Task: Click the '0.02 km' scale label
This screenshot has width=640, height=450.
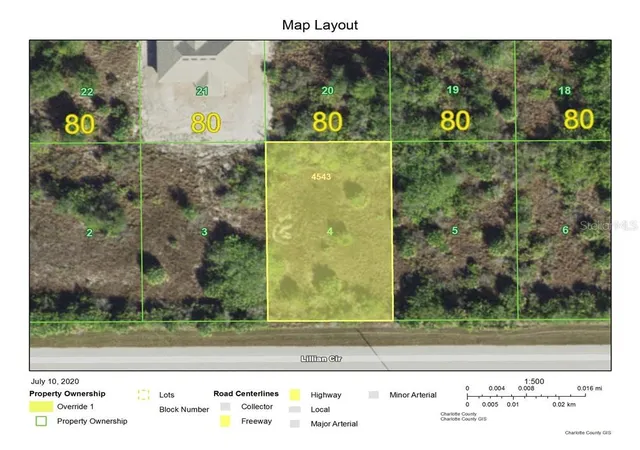Action: (564, 404)
